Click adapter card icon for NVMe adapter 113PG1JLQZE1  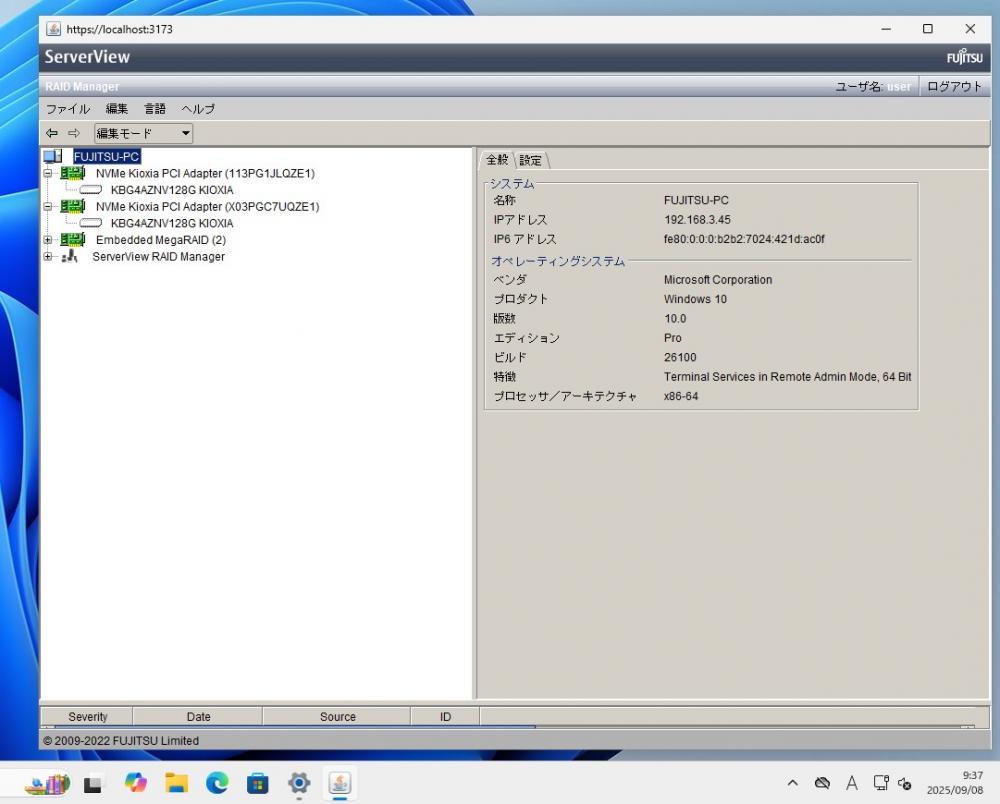[x=73, y=173]
